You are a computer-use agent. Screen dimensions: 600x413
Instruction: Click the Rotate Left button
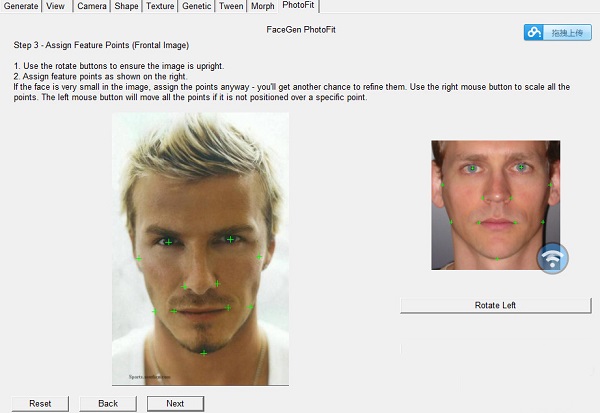(x=496, y=305)
